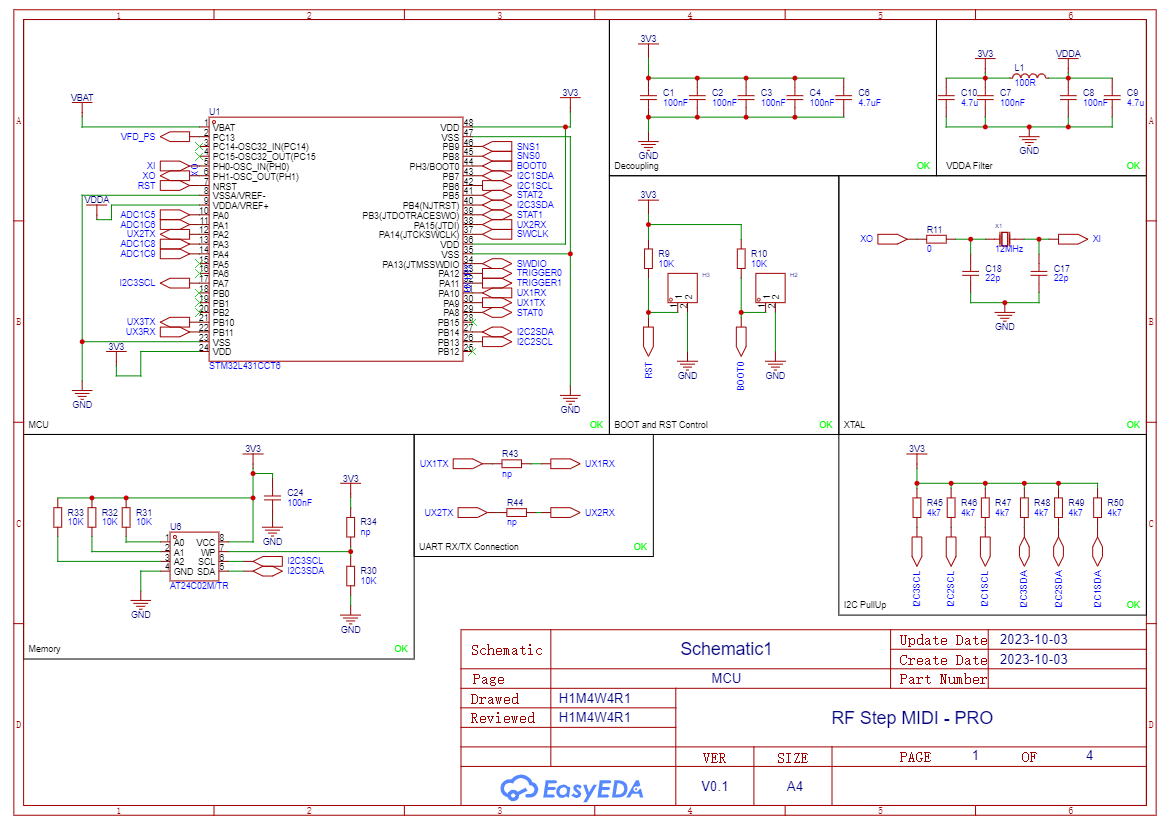Click pull-up resistor R45 4k7

click(917, 507)
